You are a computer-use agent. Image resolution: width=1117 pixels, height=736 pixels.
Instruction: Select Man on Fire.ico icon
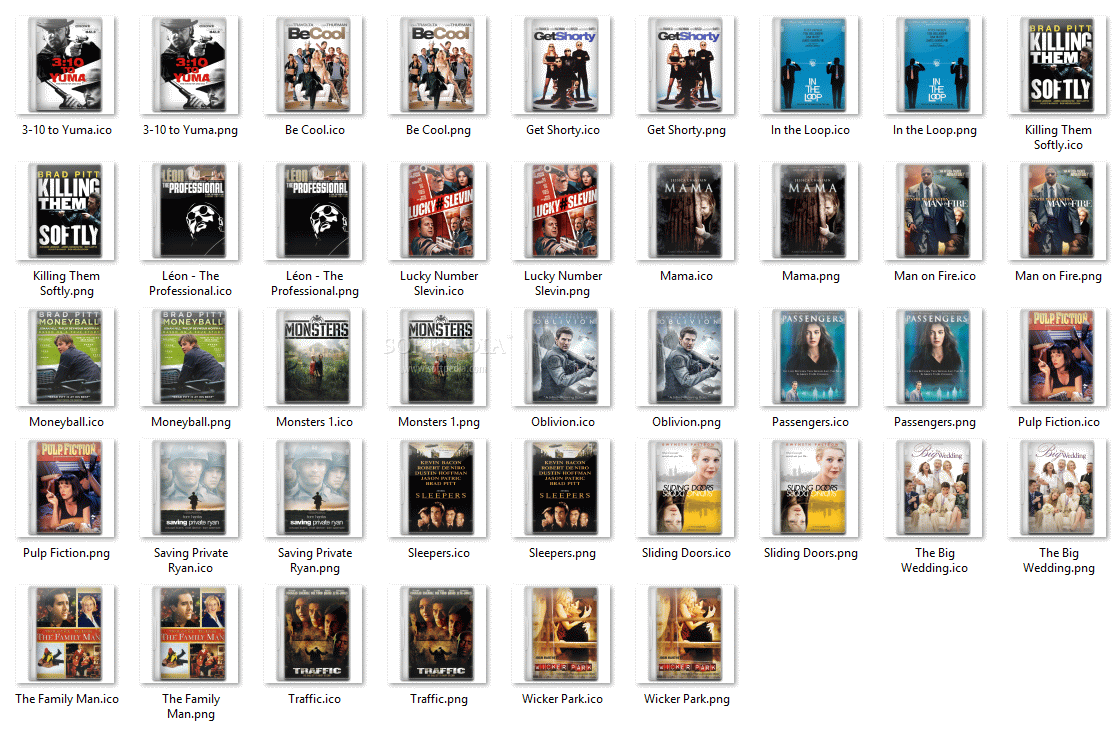pyautogui.click(x=935, y=212)
